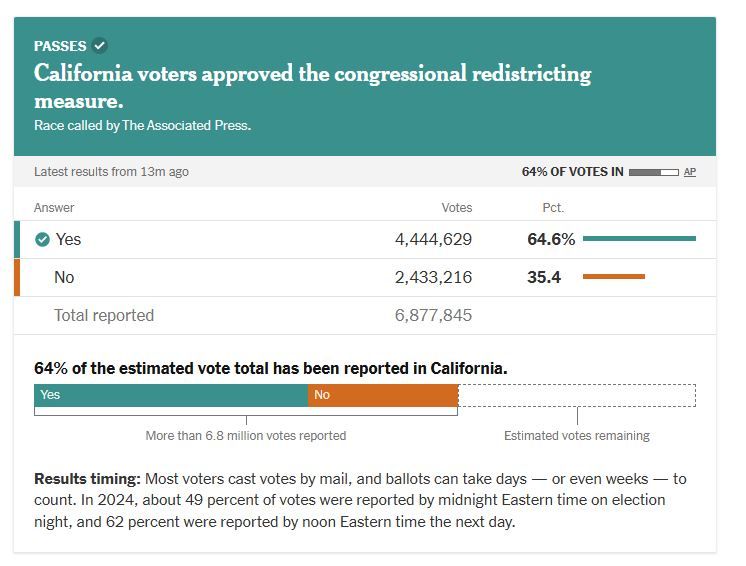The width and height of the screenshot is (746, 566).
Task: Click the No percentage bar
Action: click(613, 277)
